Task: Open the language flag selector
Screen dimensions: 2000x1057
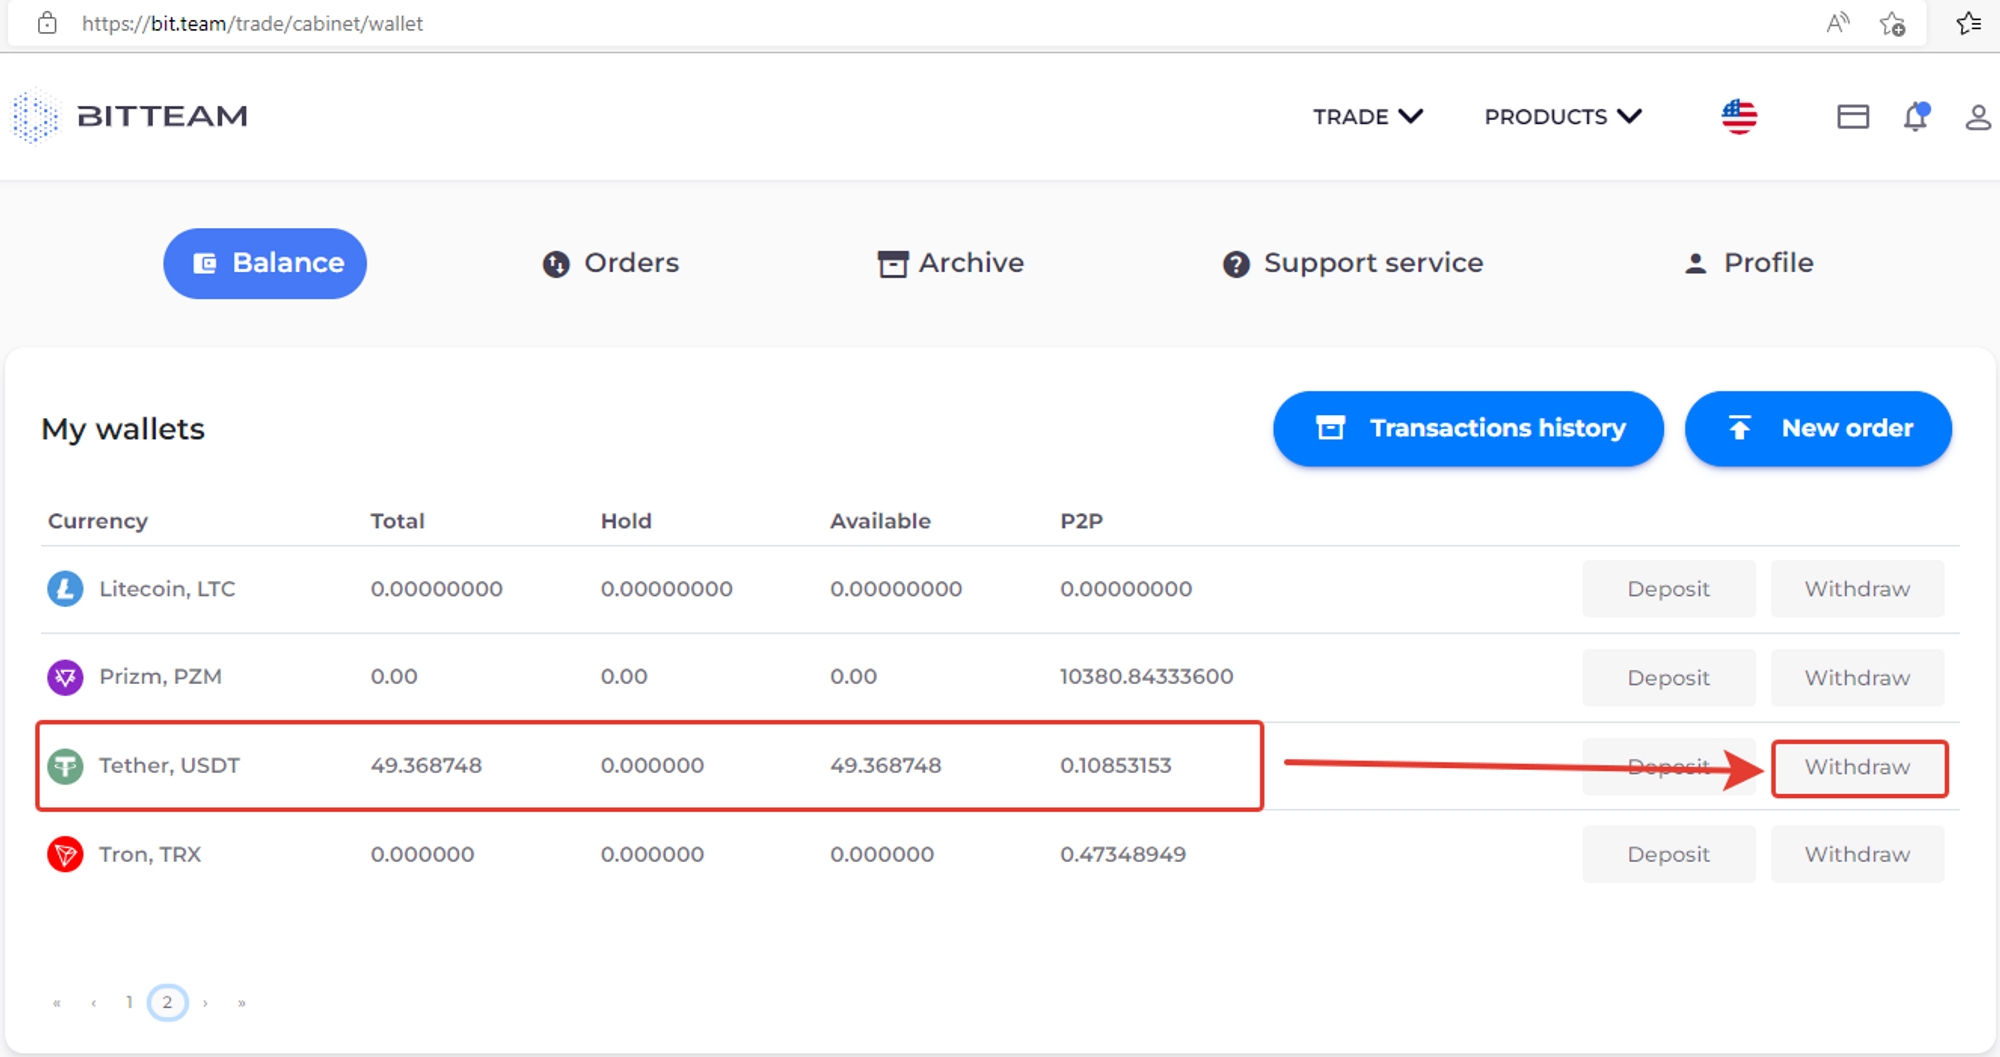Action: (x=1739, y=117)
